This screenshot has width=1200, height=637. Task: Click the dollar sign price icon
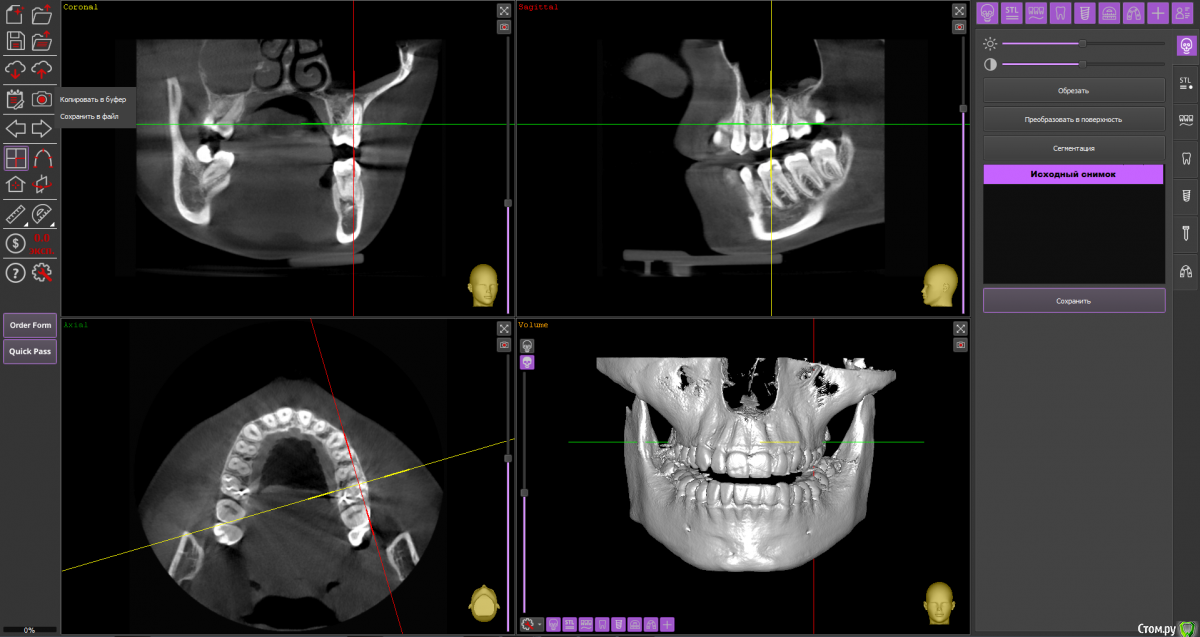15,243
